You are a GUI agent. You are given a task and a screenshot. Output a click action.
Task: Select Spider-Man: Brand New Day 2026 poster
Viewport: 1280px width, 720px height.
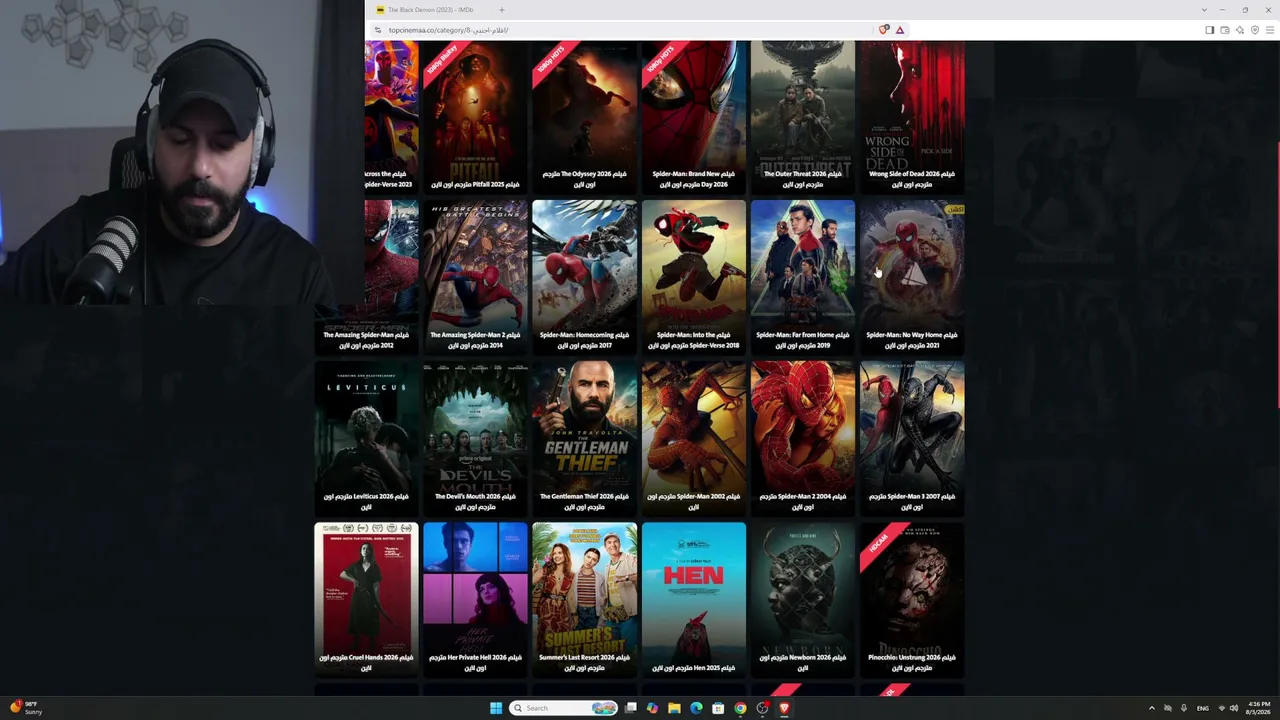tap(694, 116)
